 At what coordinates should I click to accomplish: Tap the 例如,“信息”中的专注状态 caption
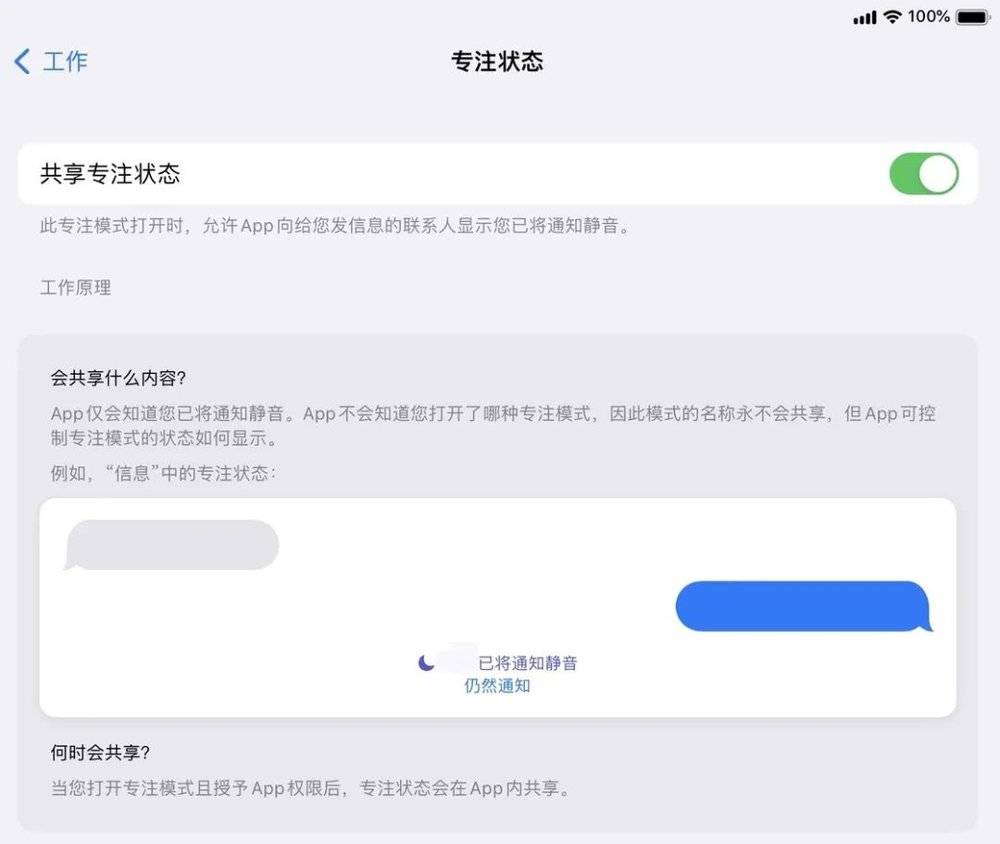[x=163, y=473]
